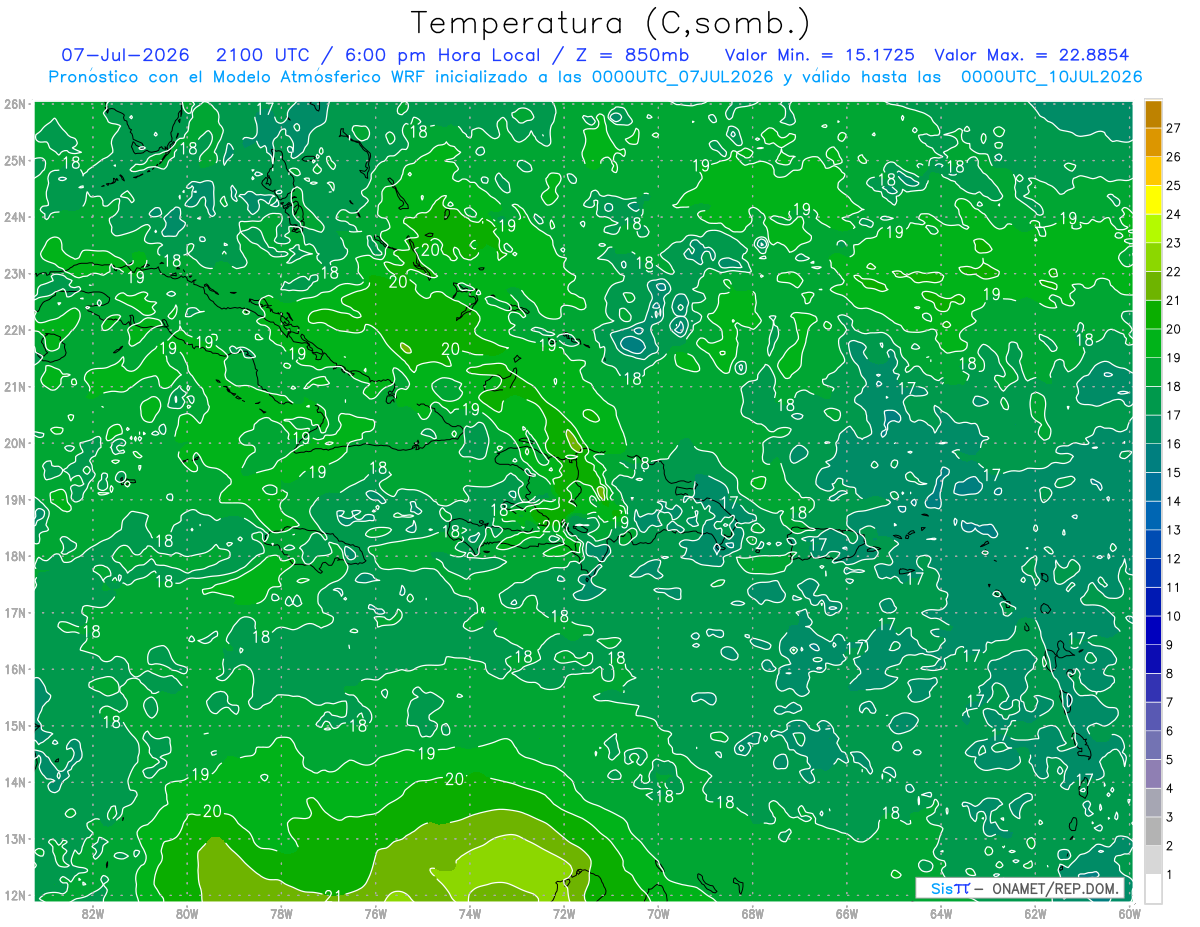1200x927 pixels.
Task: Click the "82W" longitude axis label
Action: 93,913
